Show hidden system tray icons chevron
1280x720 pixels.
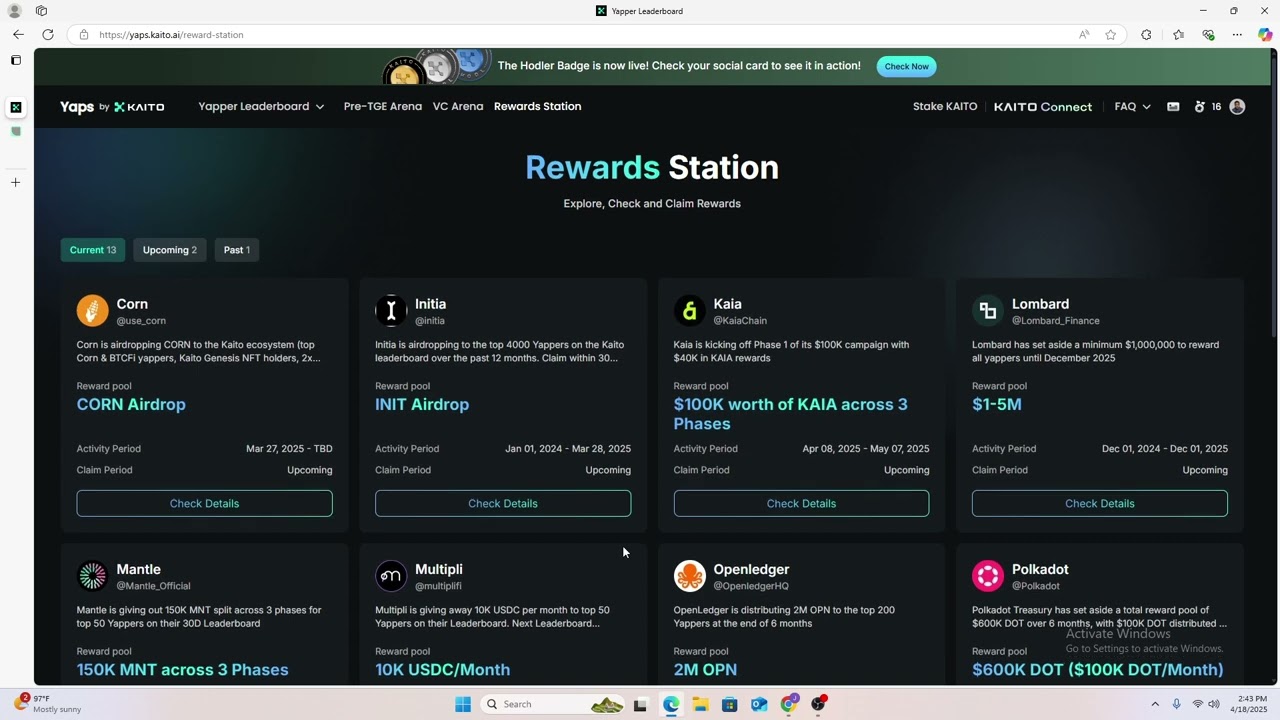point(1154,704)
